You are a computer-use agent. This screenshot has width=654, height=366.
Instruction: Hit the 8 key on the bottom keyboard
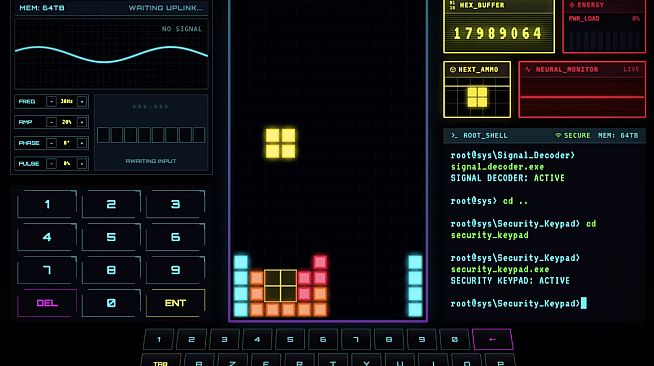tap(389, 339)
